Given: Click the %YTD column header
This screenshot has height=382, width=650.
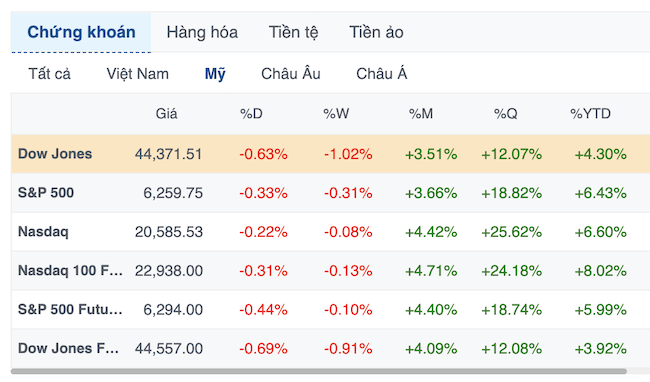Looking at the screenshot, I should pos(590,114).
